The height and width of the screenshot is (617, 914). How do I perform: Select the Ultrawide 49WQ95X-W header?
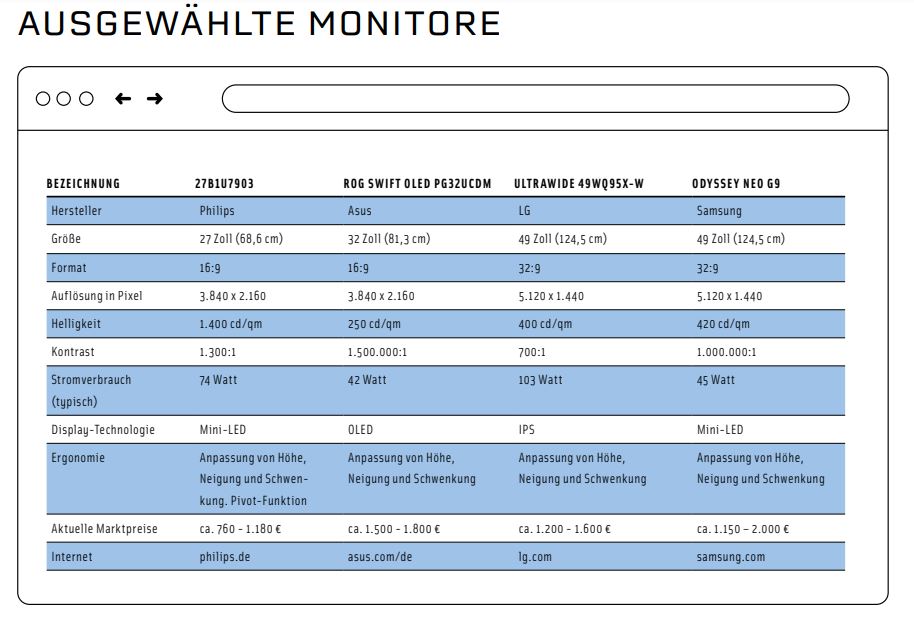(x=579, y=184)
